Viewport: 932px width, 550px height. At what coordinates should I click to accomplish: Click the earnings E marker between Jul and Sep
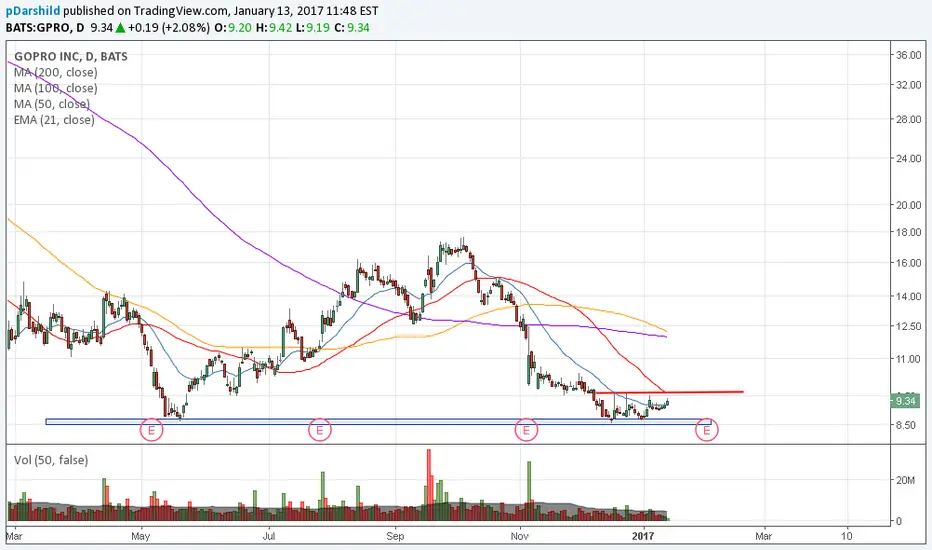click(319, 430)
